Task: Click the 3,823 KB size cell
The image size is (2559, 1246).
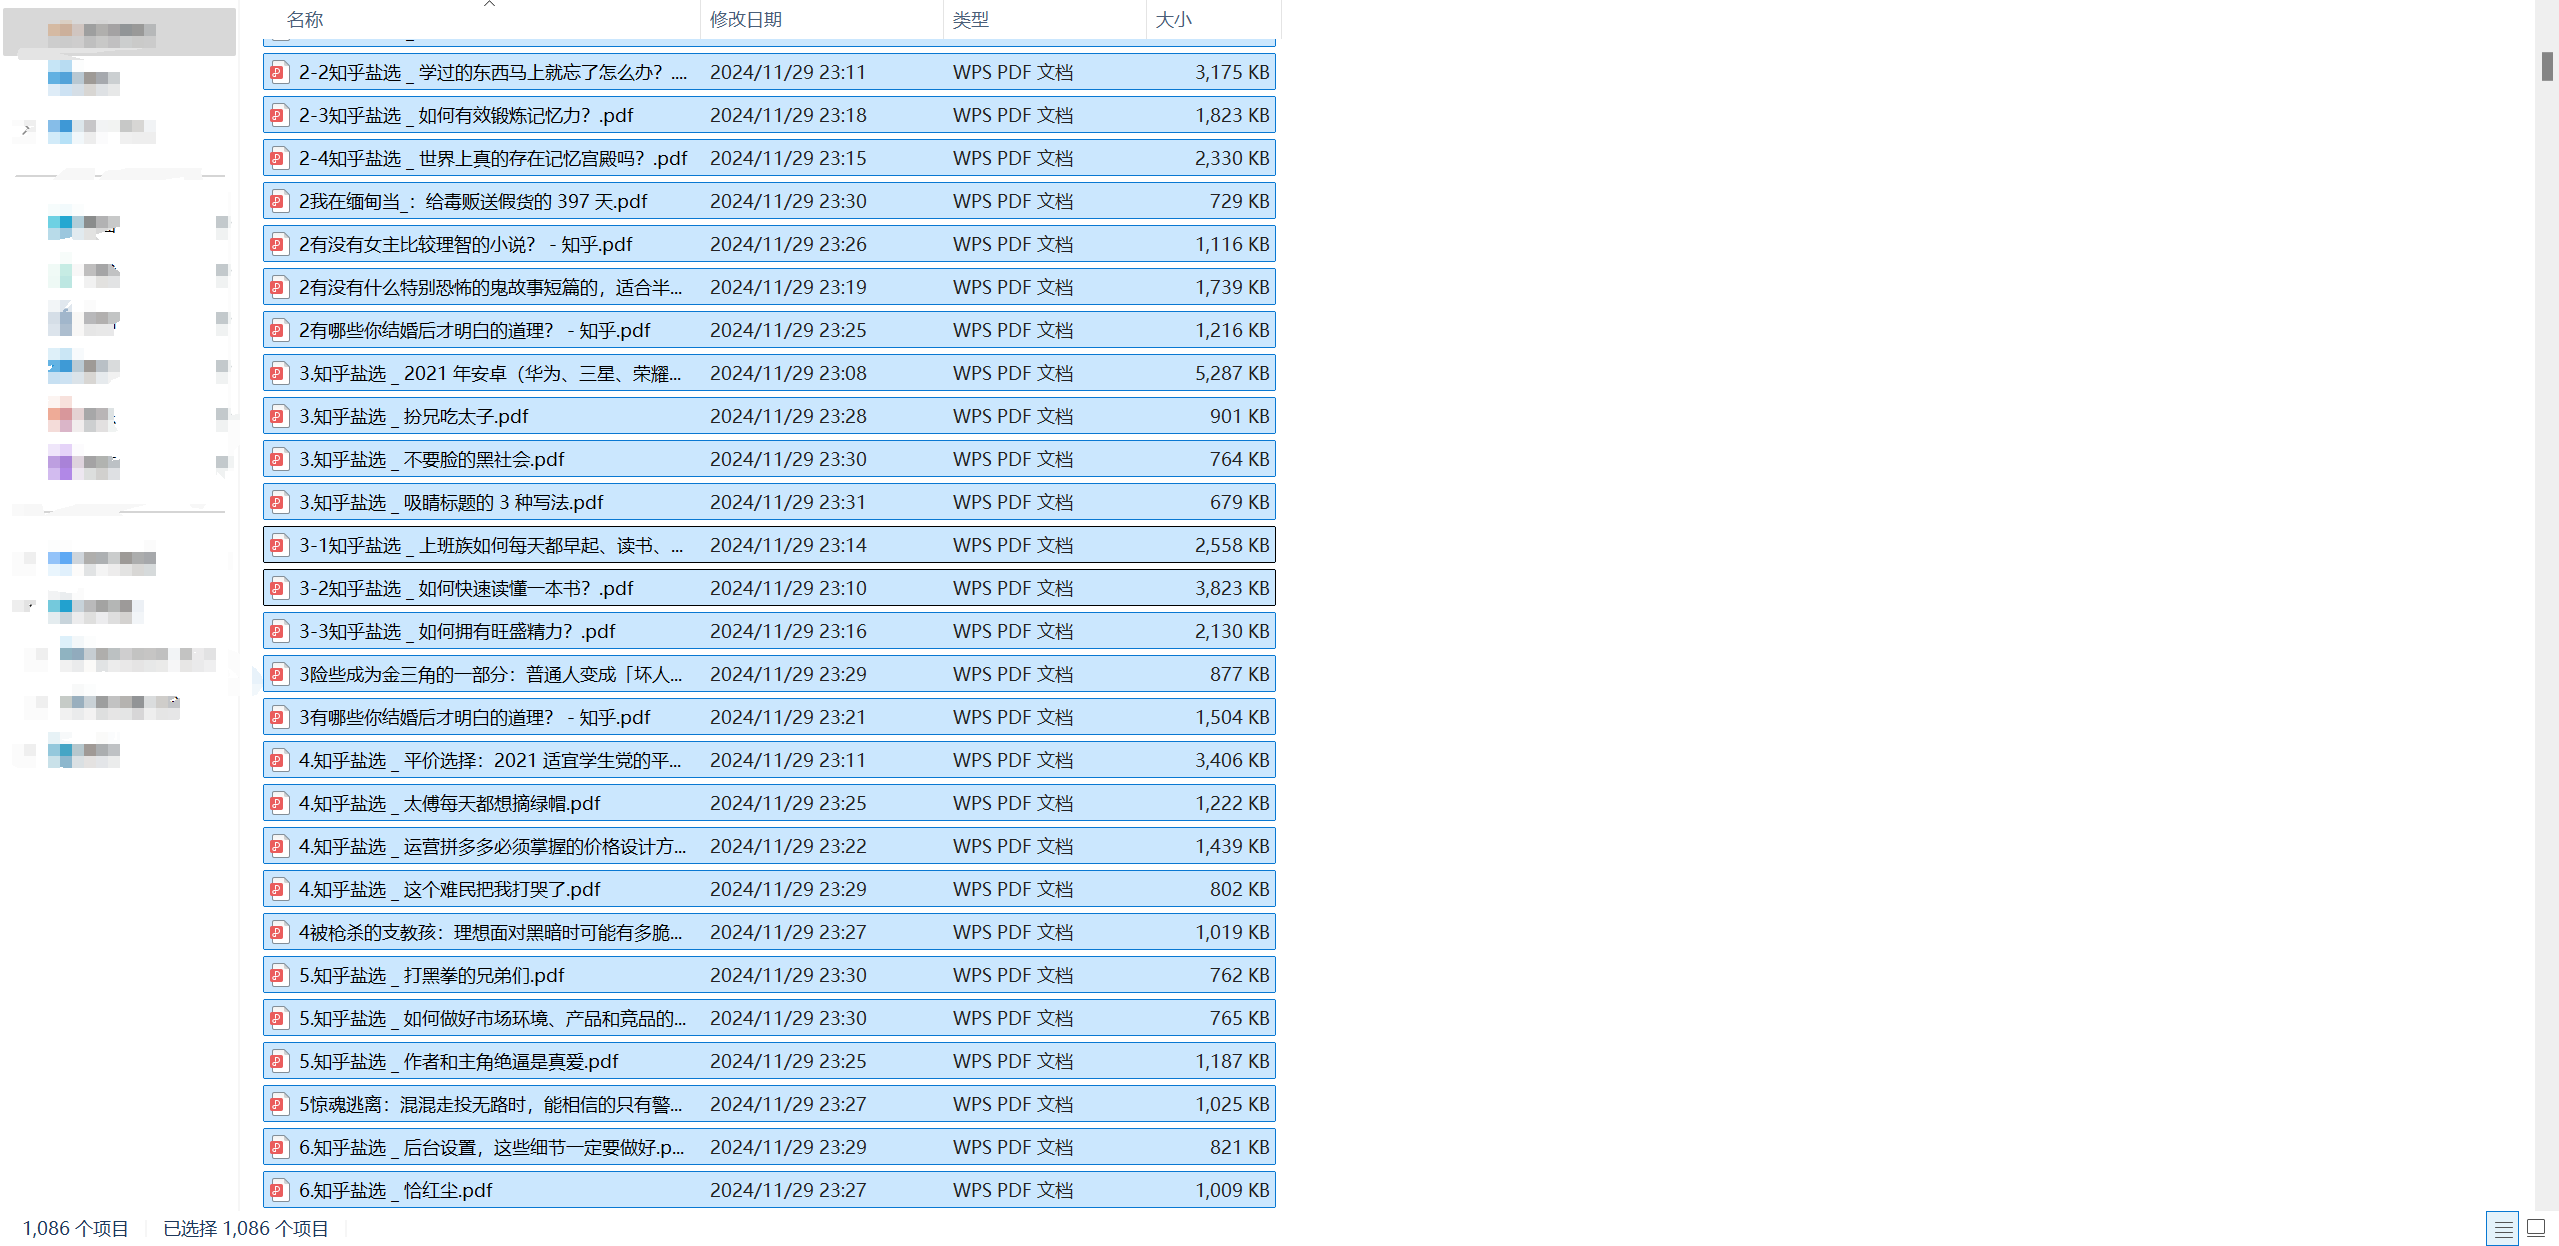Action: click(1231, 588)
